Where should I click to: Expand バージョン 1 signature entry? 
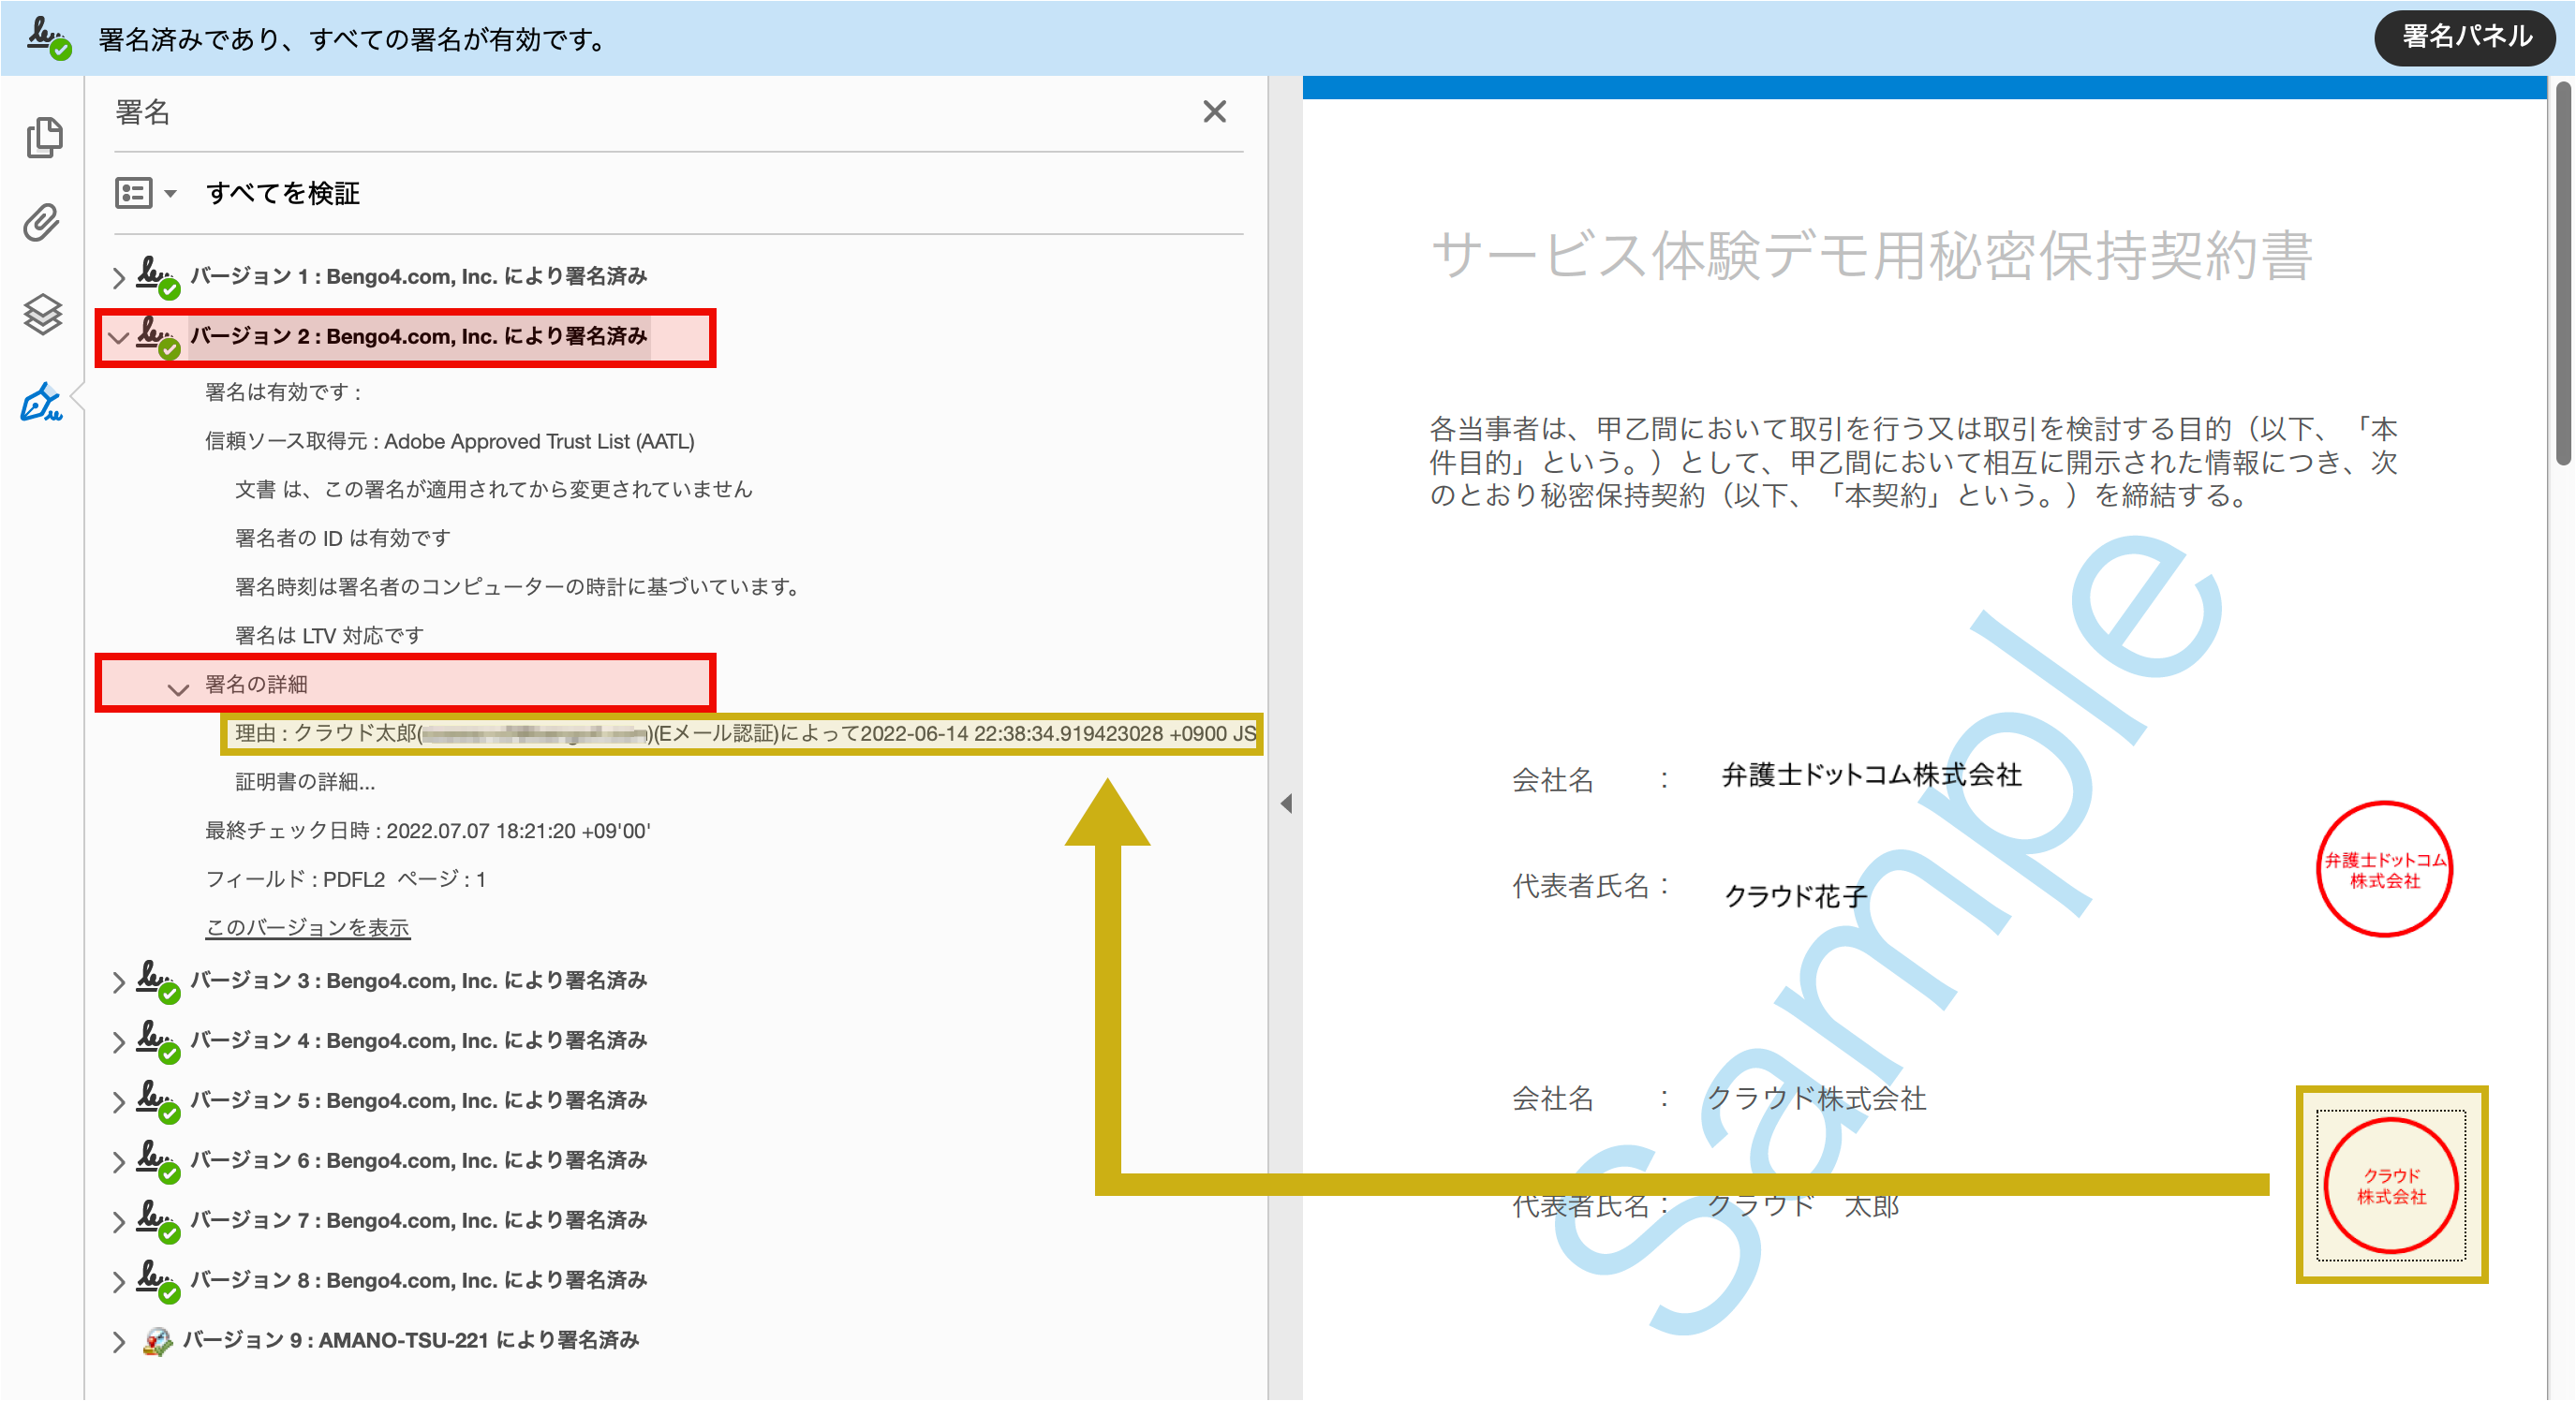pos(118,277)
